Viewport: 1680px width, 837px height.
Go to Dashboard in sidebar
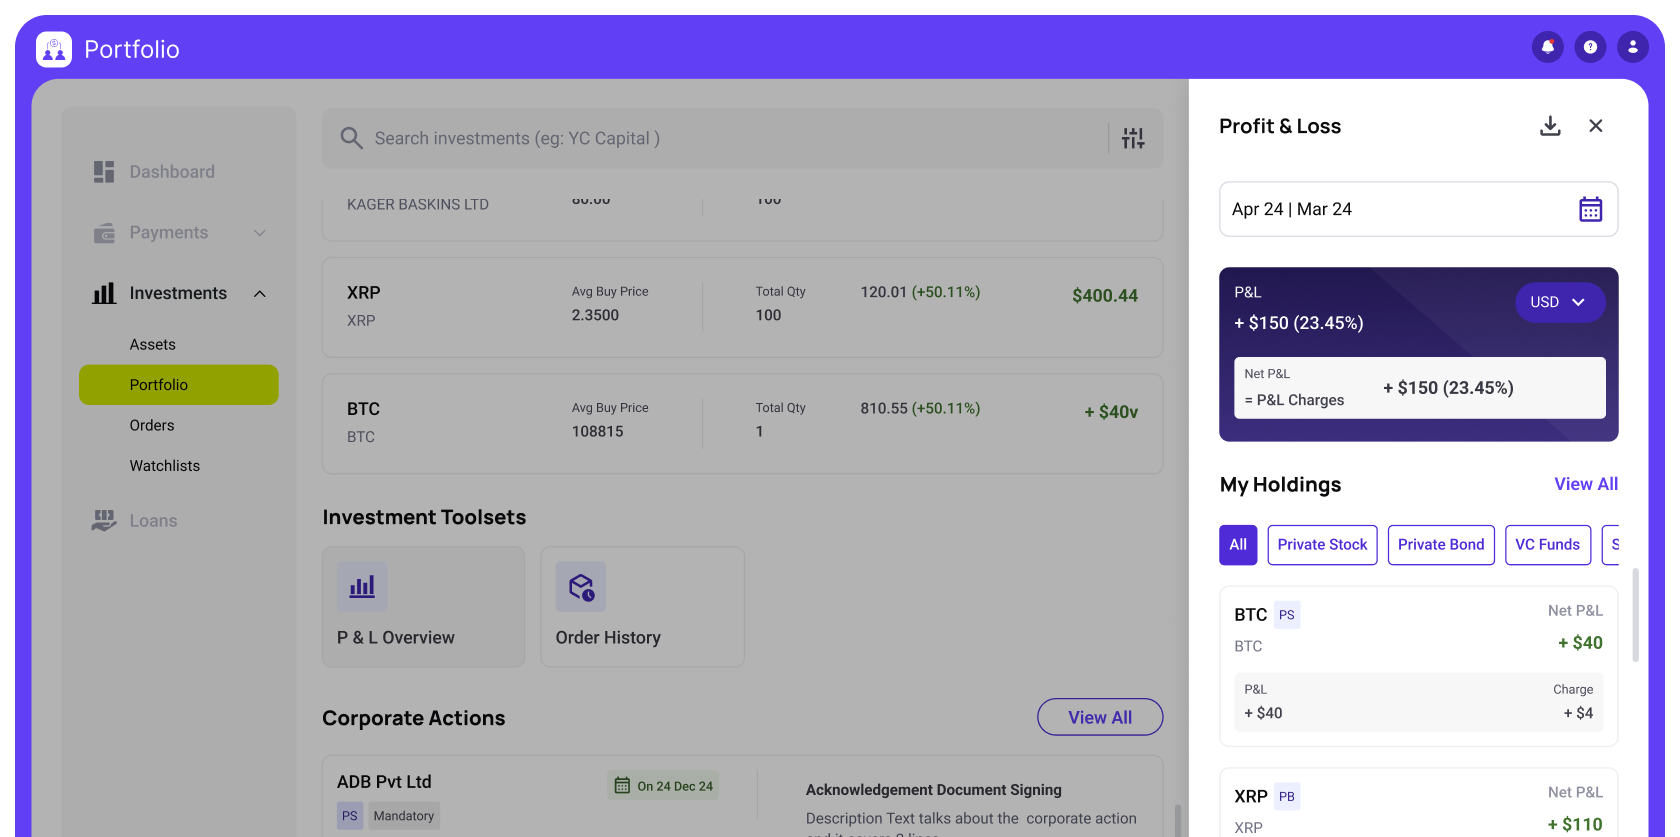[x=172, y=172]
